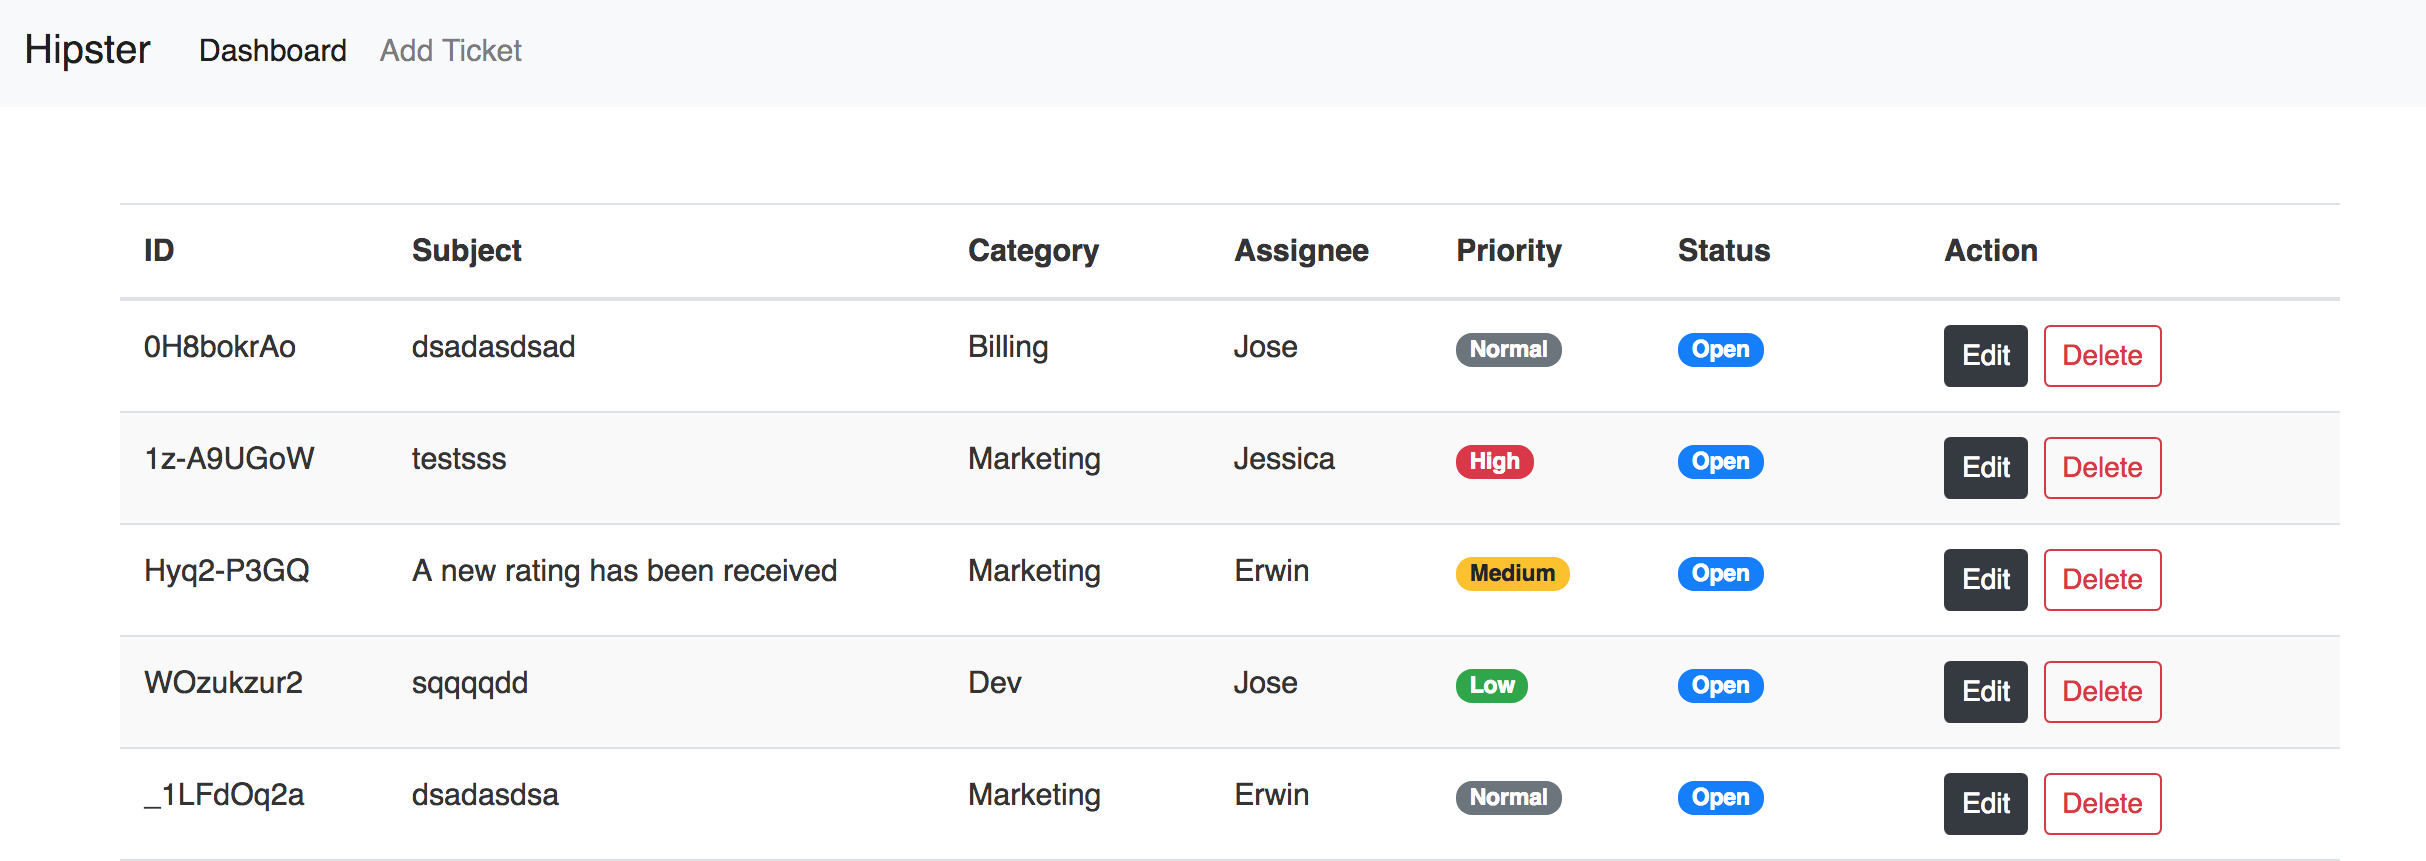Viewport: 2426px width, 861px height.
Task: Edit the 'A new rating' ticket
Action: [1985, 580]
